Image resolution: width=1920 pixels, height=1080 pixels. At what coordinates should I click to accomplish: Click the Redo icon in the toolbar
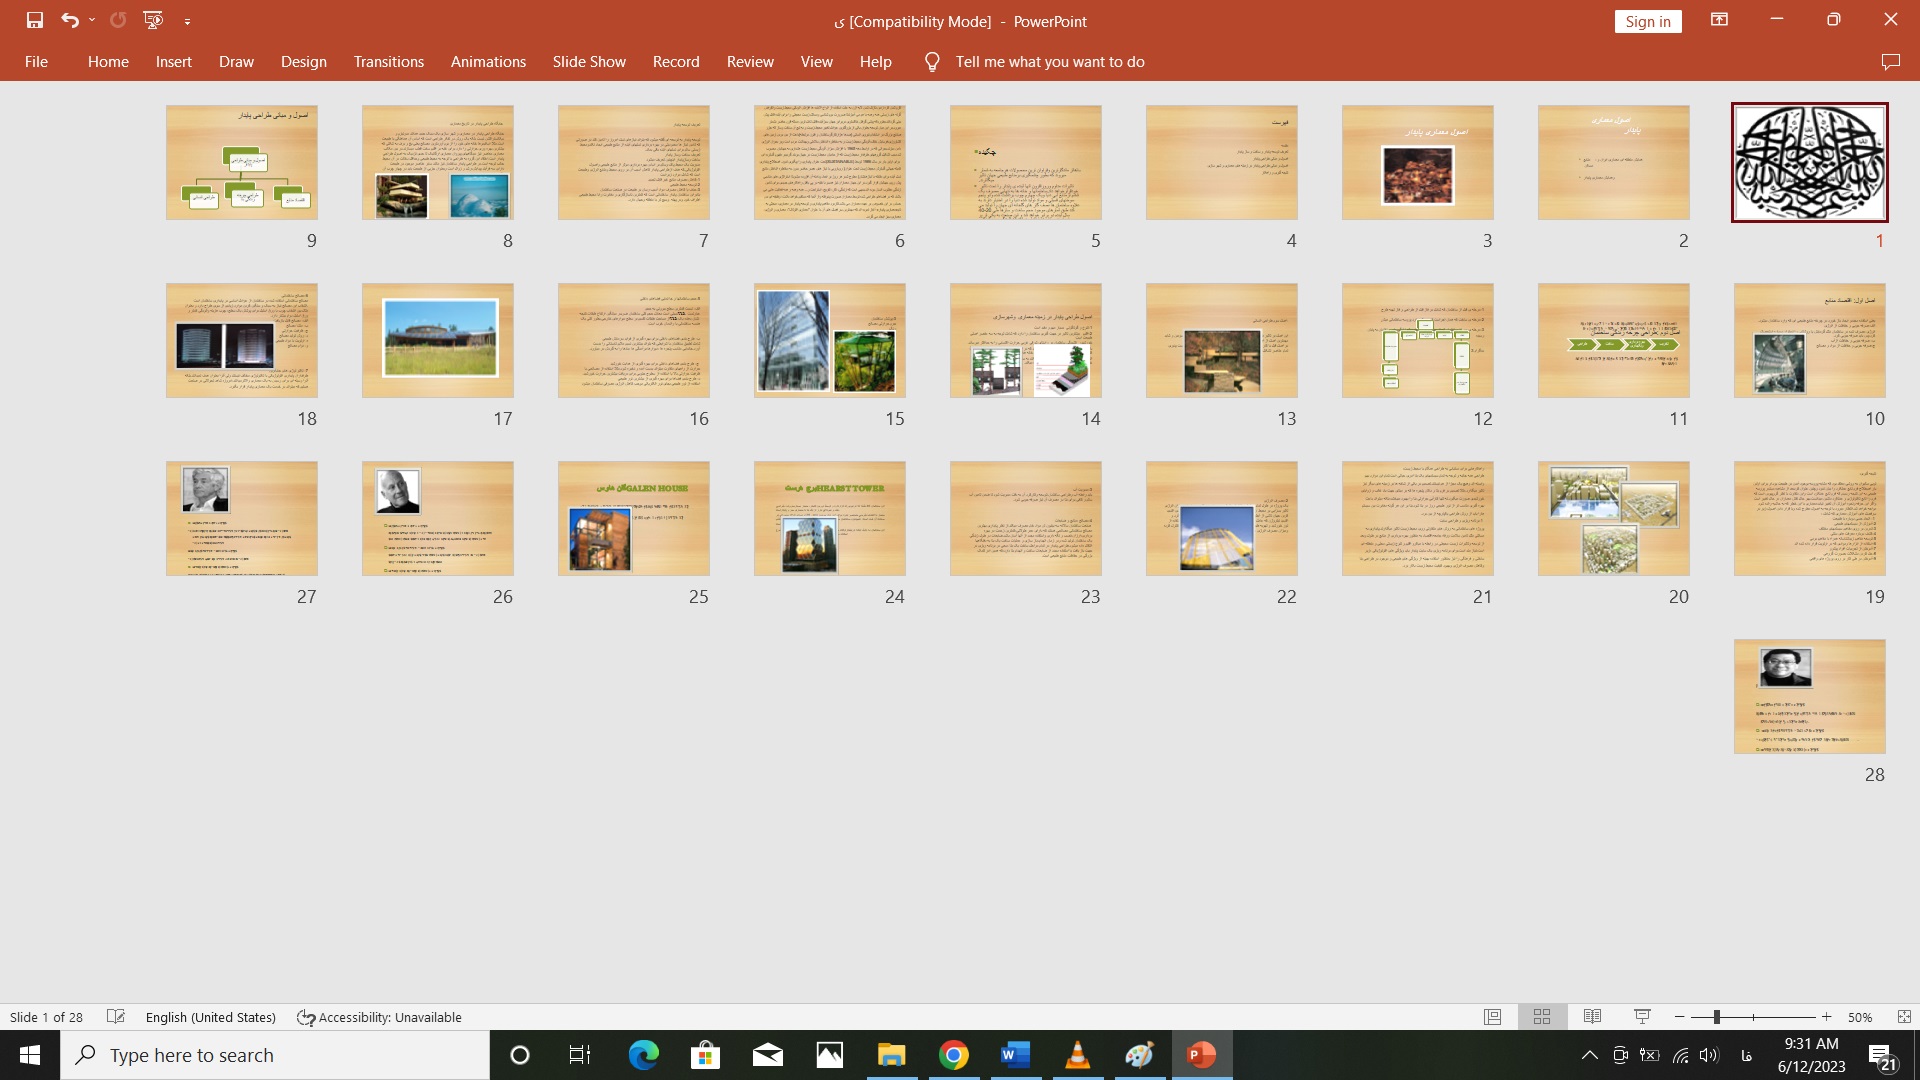click(117, 20)
